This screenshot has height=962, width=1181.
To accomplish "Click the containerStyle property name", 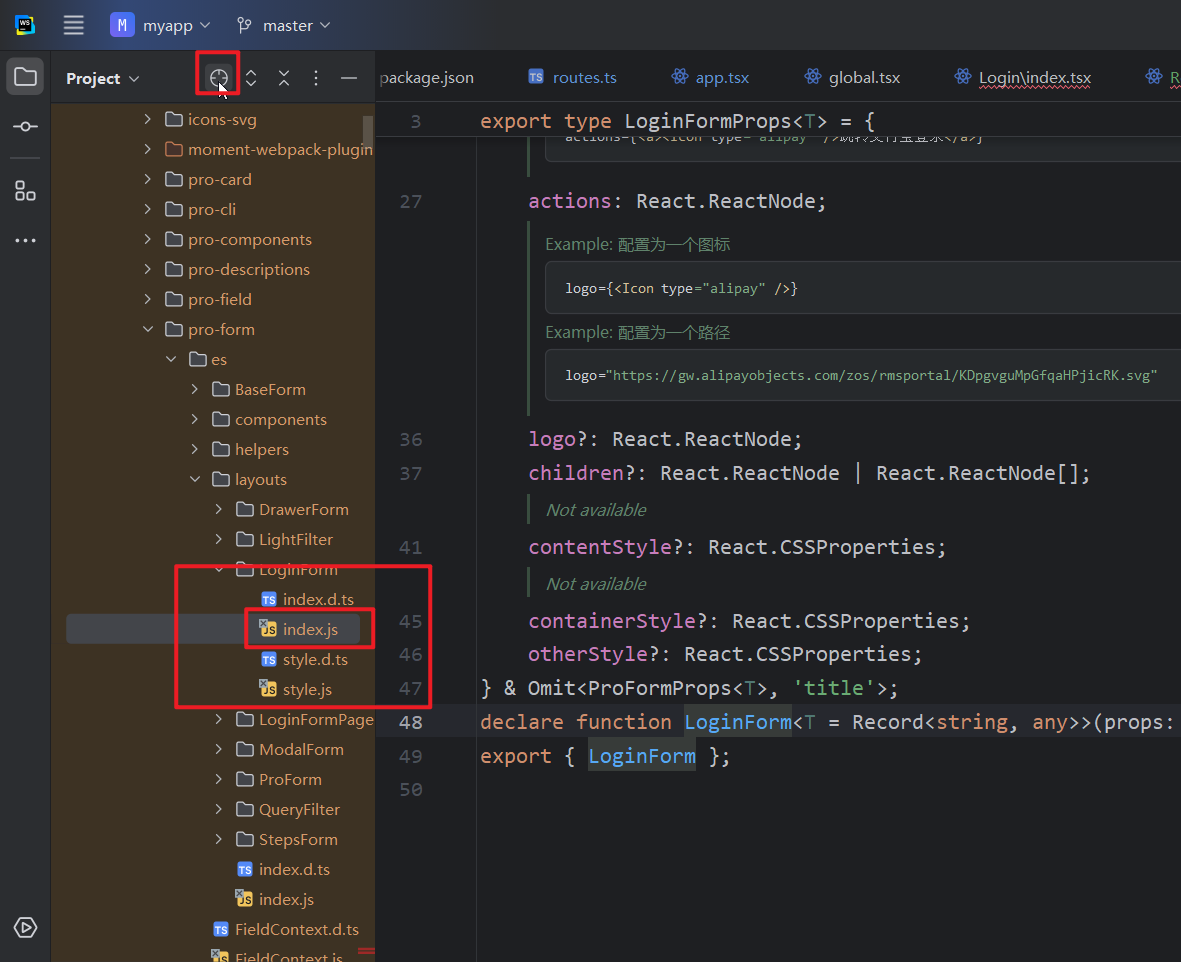I will (x=612, y=620).
